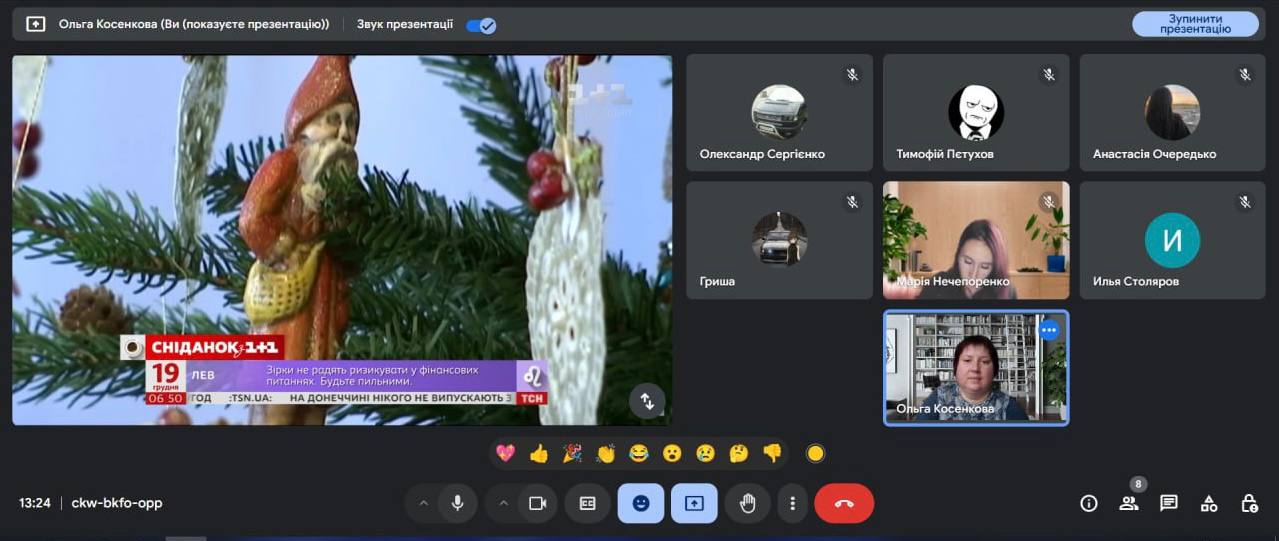Open tile options on Ольга Косенкова

pyautogui.click(x=1048, y=330)
